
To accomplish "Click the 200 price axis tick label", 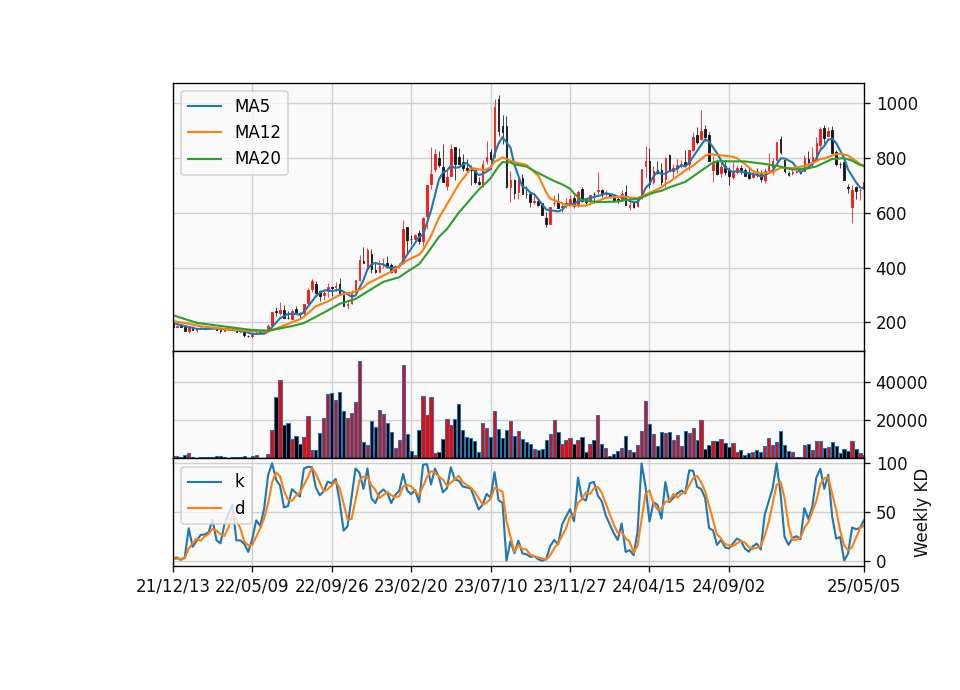I will (x=891, y=323).
